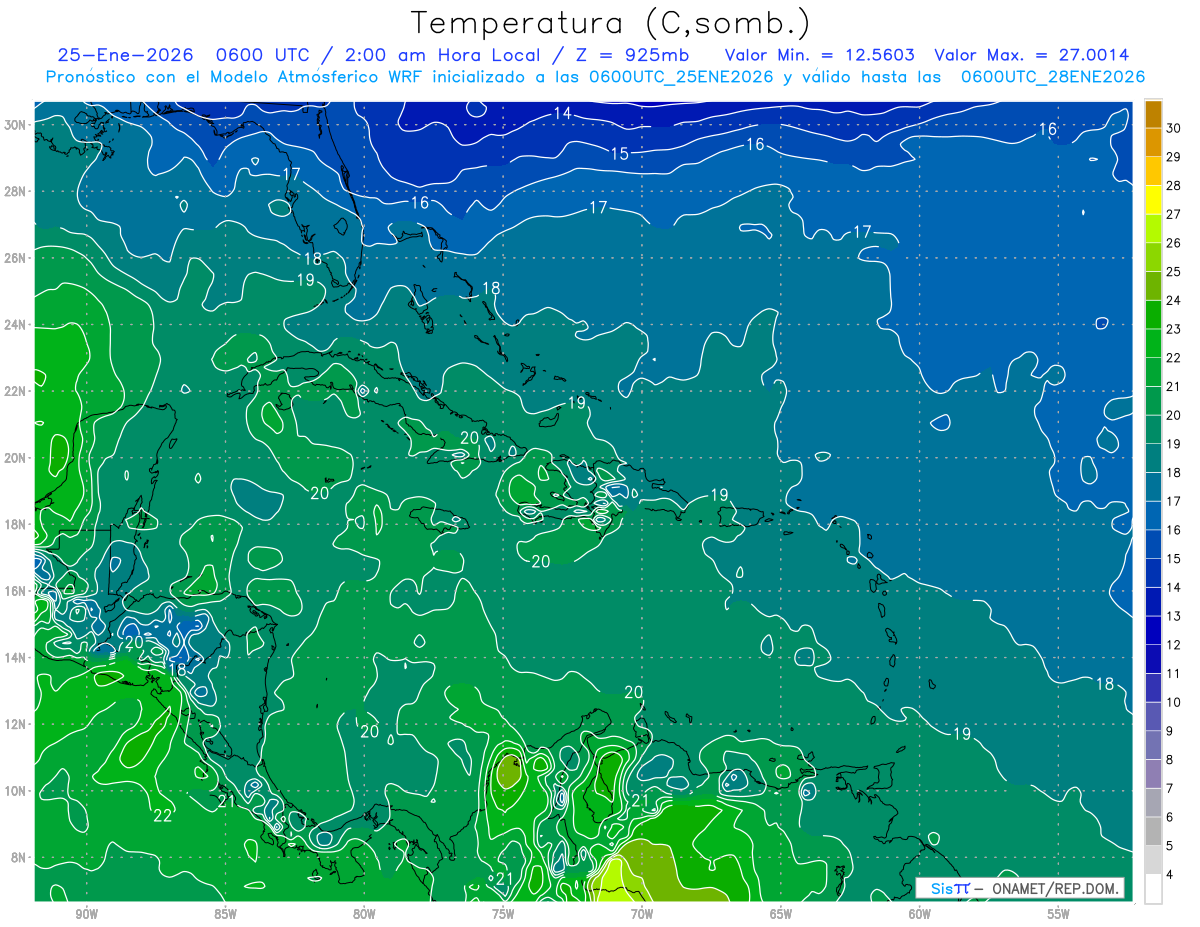Click the dark orange top color scale swatch
The height and width of the screenshot is (927, 1200).
click(x=1153, y=114)
